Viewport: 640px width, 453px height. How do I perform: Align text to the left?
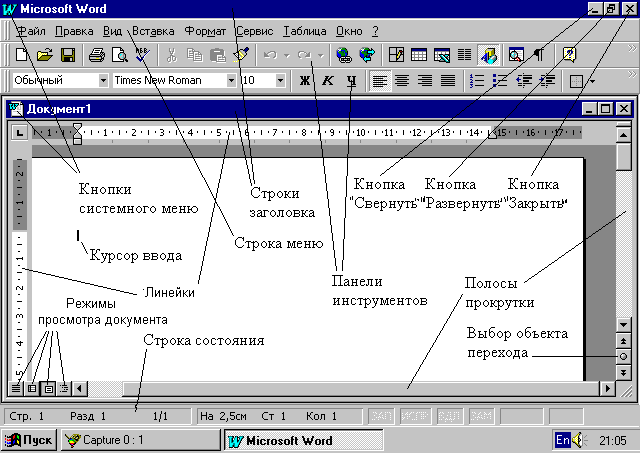pyautogui.click(x=380, y=80)
